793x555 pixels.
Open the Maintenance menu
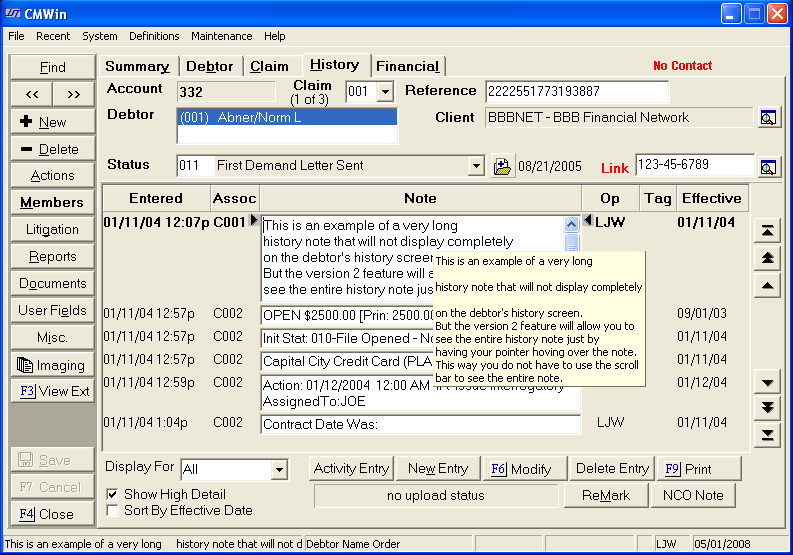[x=222, y=36]
